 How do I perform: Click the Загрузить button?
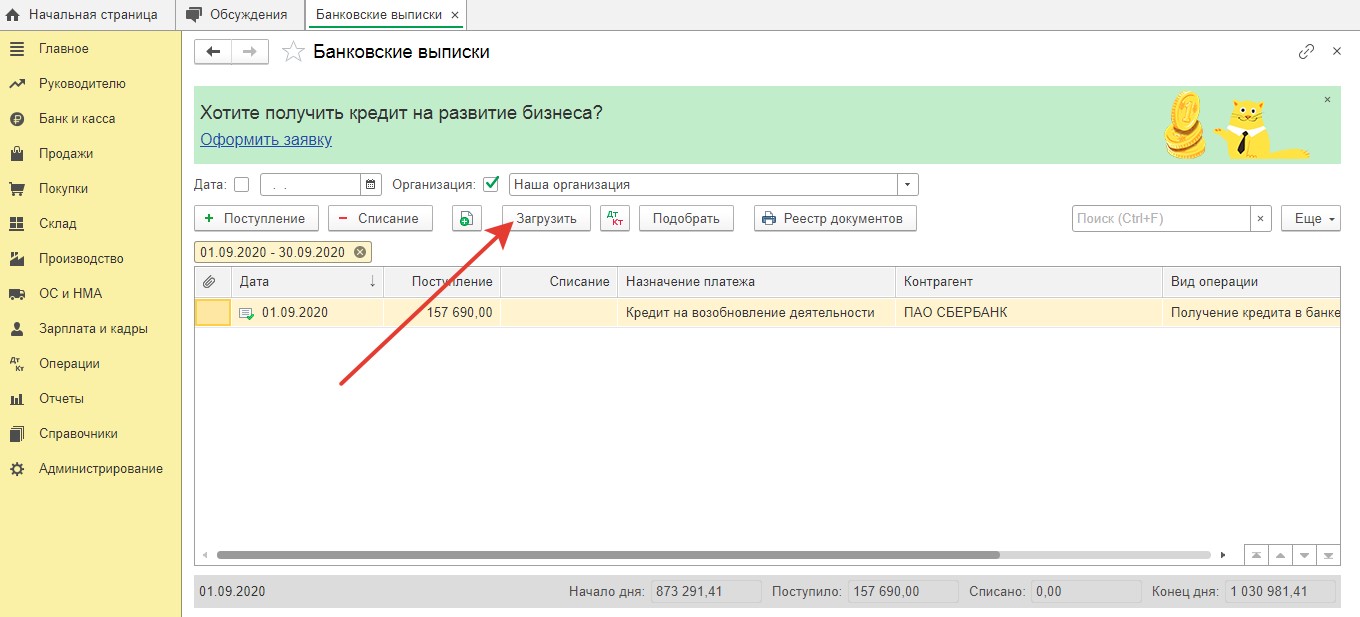pyautogui.click(x=546, y=218)
